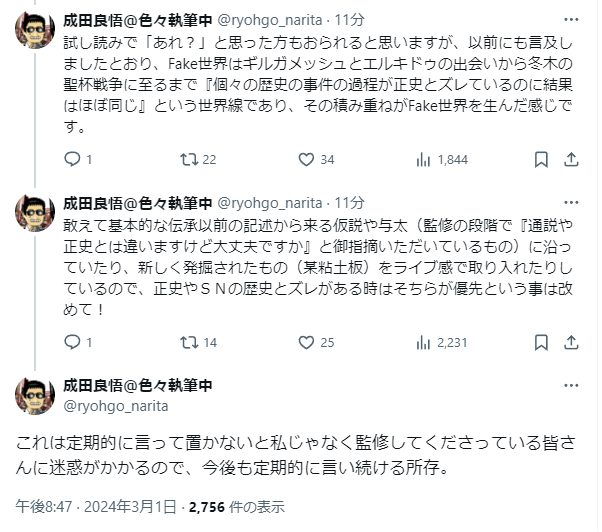The height and width of the screenshot is (532, 602).
Task: Share the second tweet
Action: (573, 342)
